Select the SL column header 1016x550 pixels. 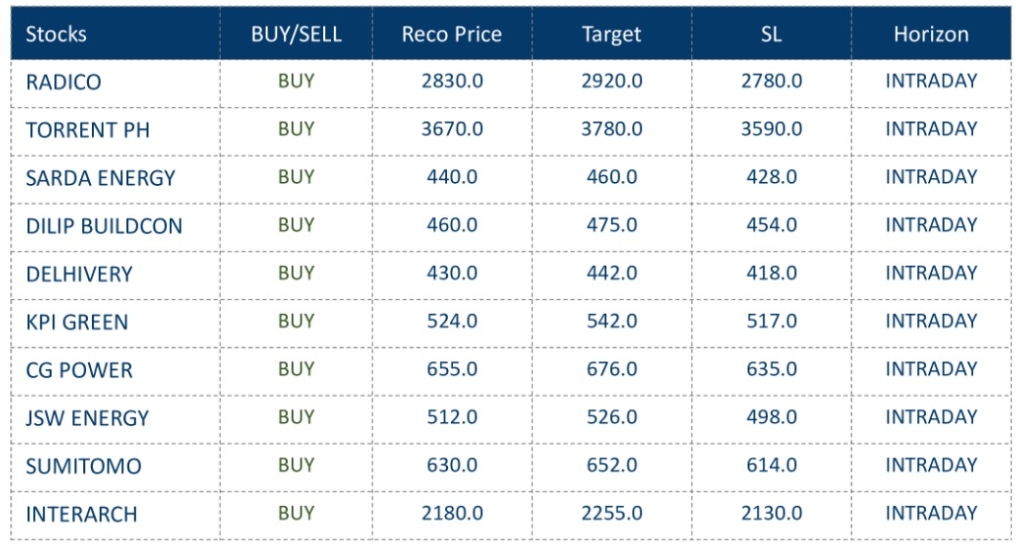point(771,34)
